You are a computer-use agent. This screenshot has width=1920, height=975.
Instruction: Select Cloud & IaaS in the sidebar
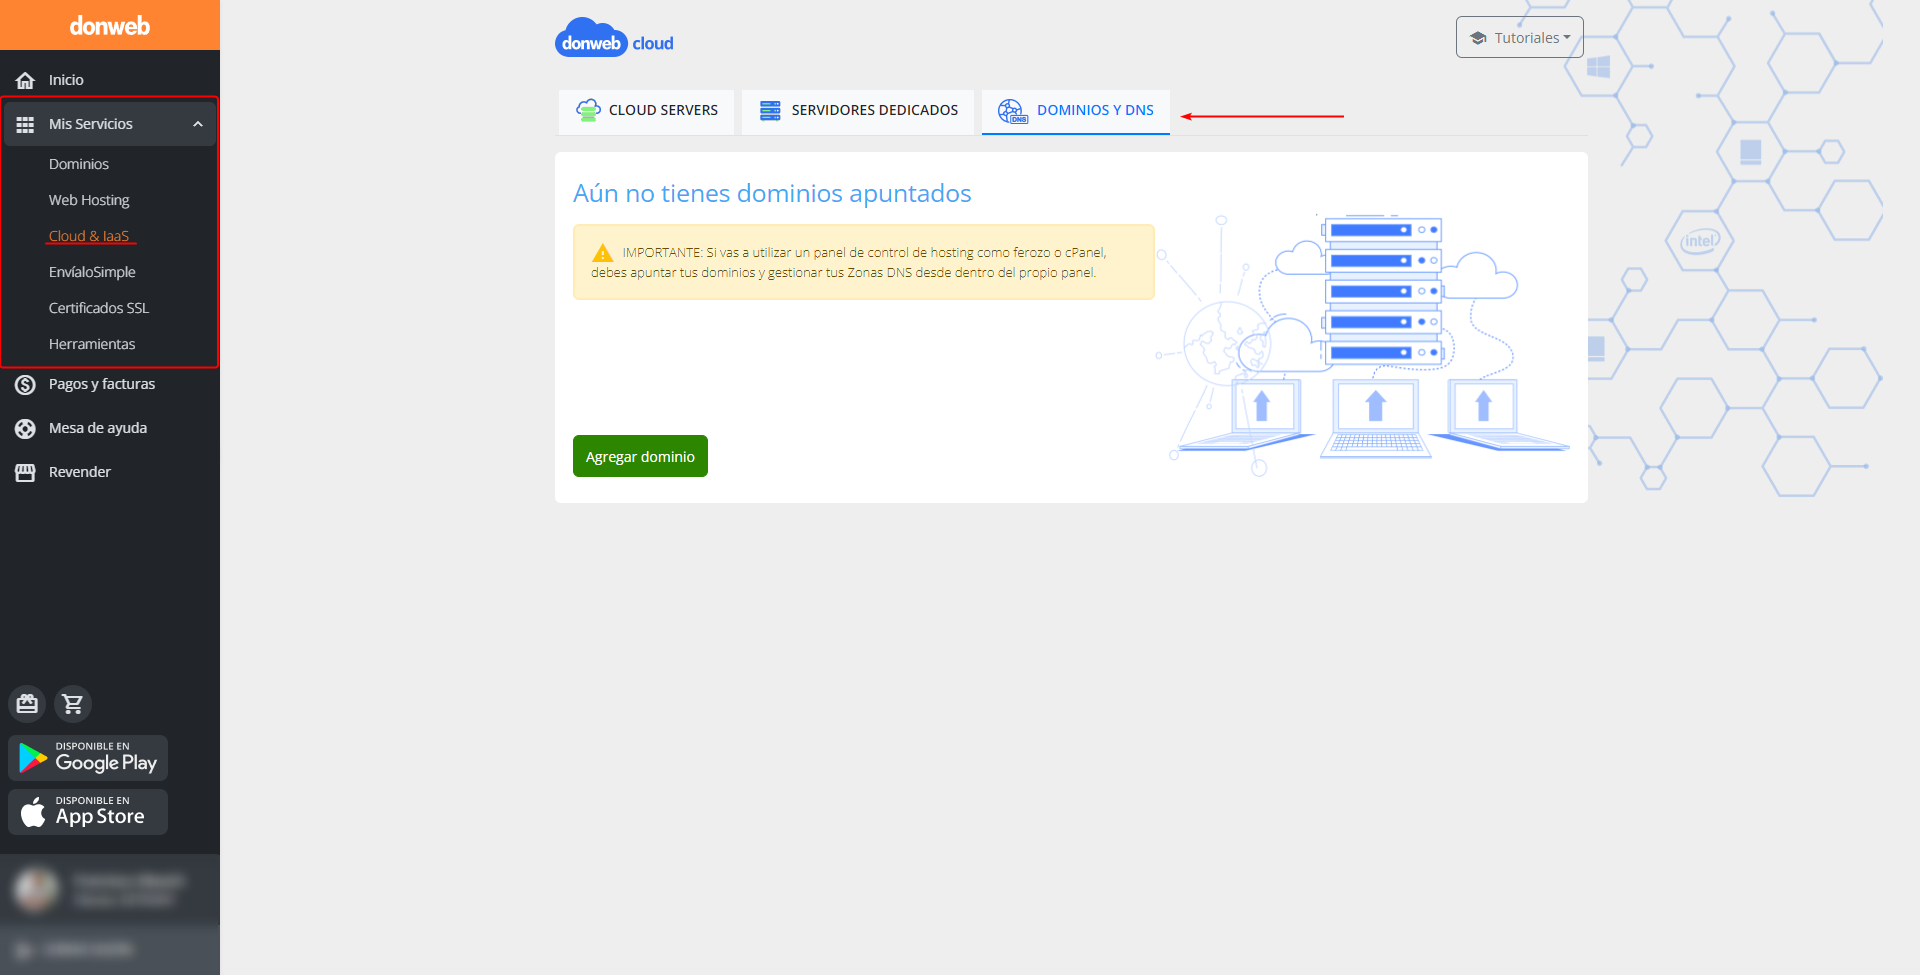(x=89, y=236)
